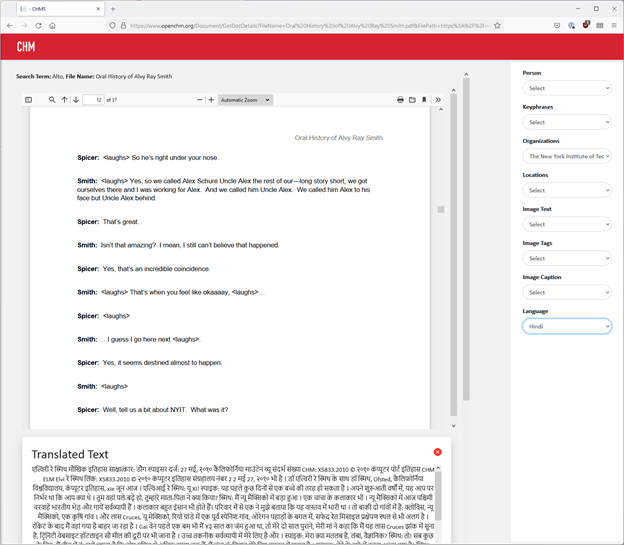The height and width of the screenshot is (545, 624).
Task: Zoom in the PDF document
Action: [211, 100]
